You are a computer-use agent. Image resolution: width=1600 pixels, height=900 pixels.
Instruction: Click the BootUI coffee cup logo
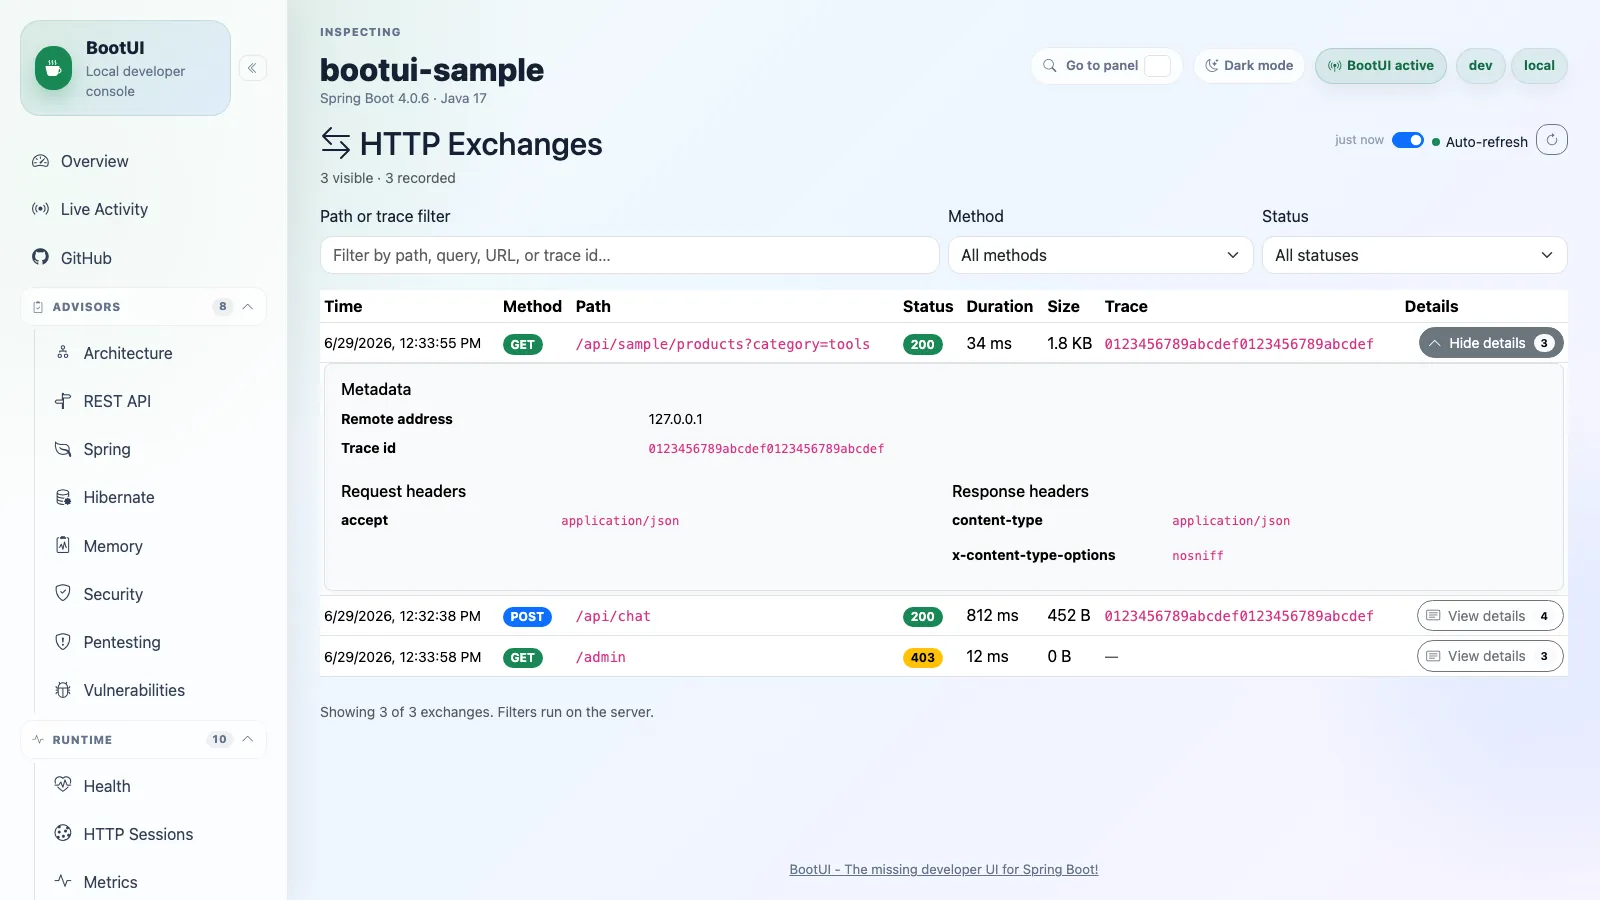(54, 68)
